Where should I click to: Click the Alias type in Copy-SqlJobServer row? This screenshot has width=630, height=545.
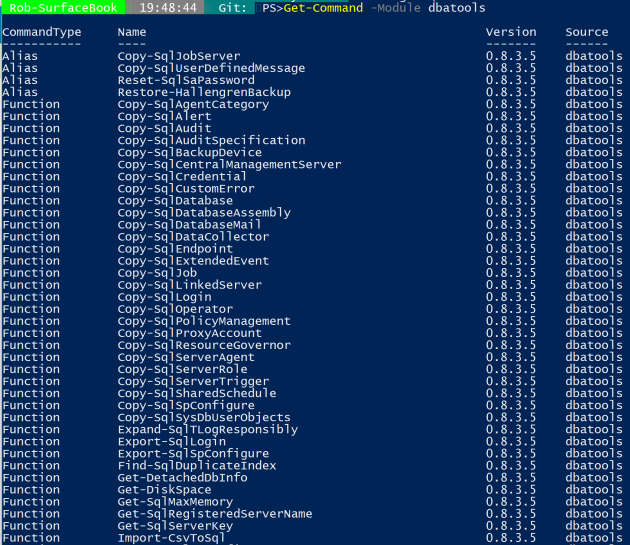pyautogui.click(x=20, y=56)
